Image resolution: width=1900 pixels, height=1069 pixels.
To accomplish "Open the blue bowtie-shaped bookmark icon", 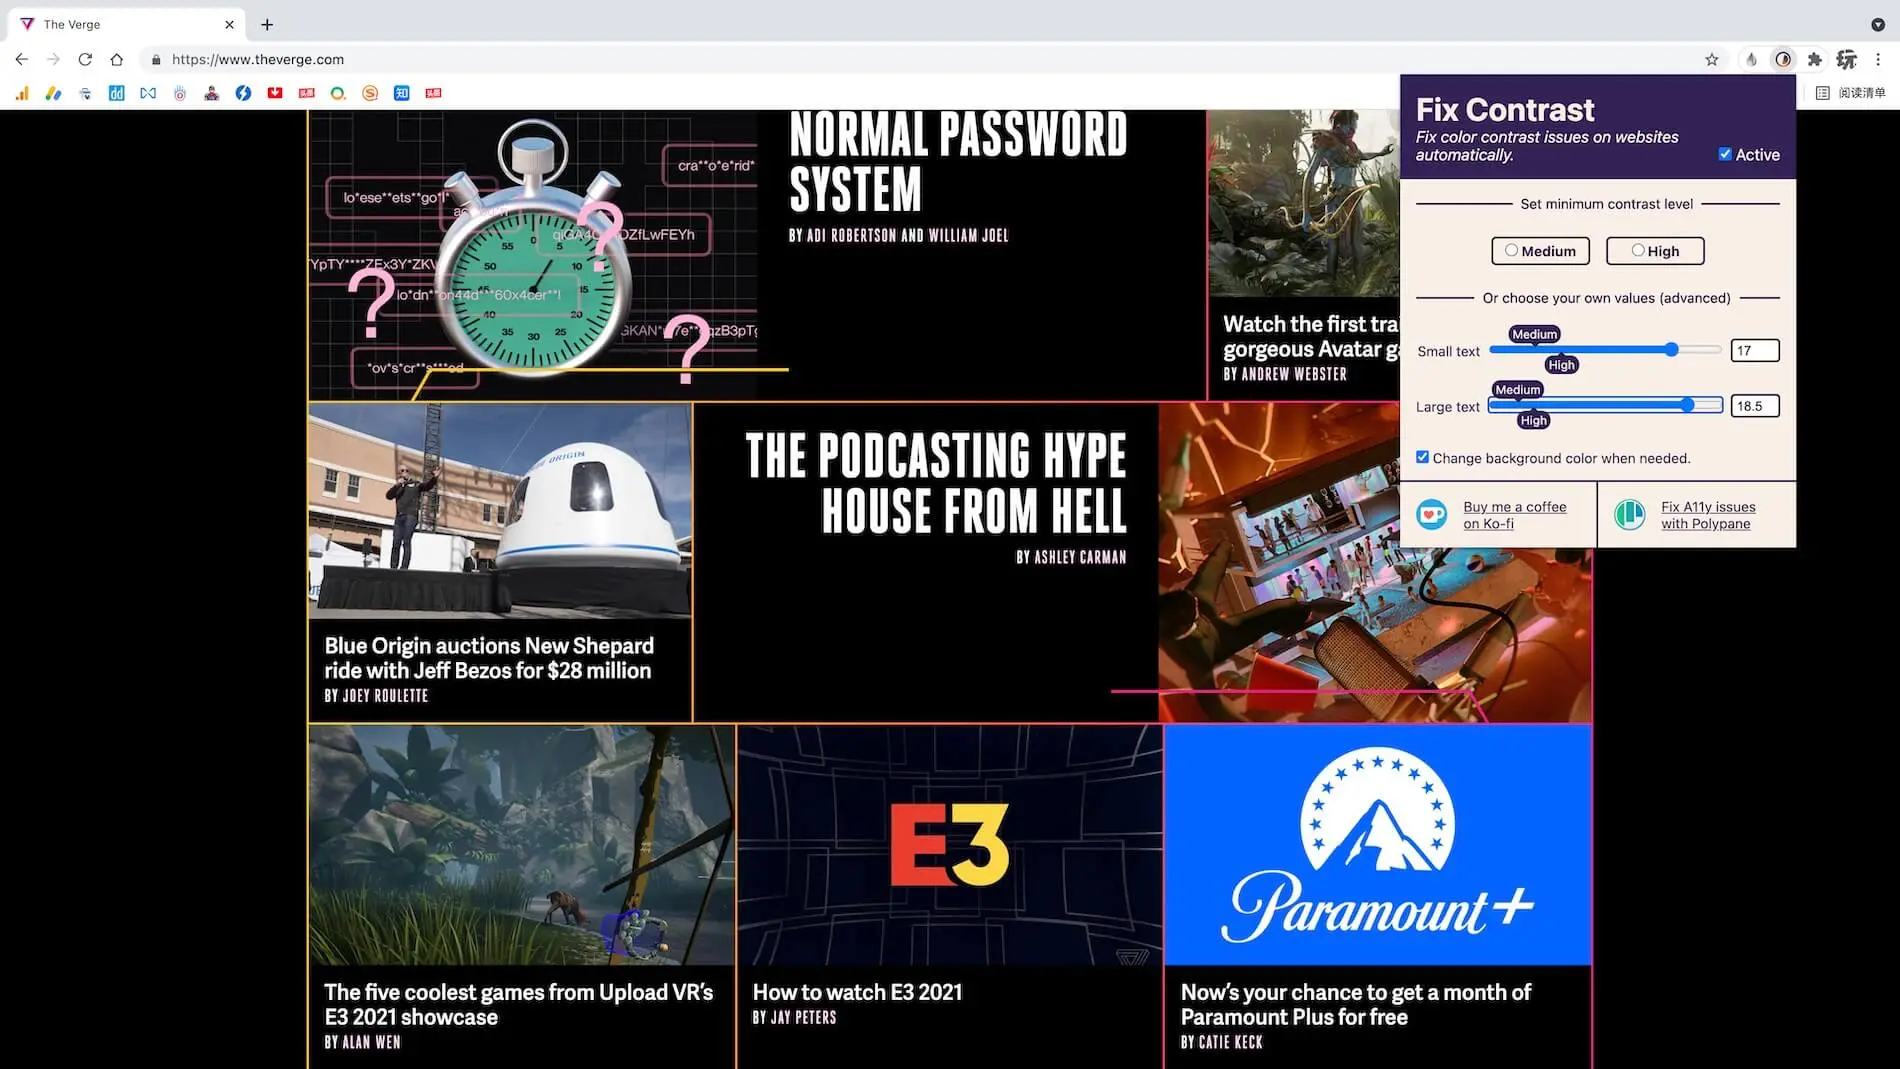I will click(148, 93).
